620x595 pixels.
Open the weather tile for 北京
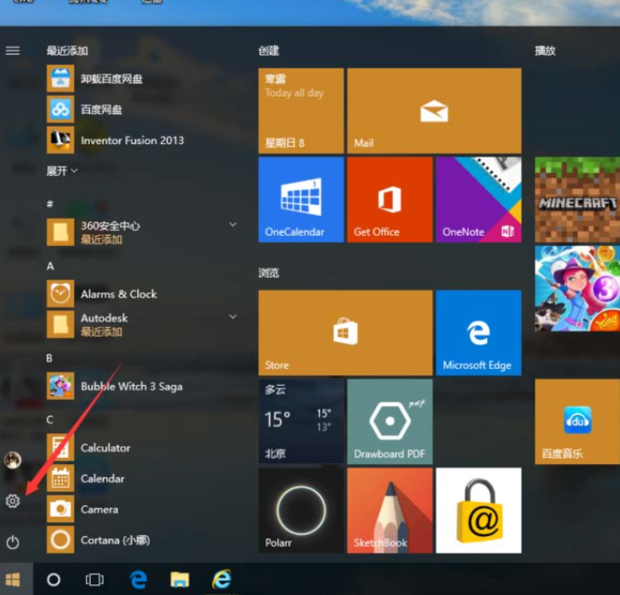(300, 420)
